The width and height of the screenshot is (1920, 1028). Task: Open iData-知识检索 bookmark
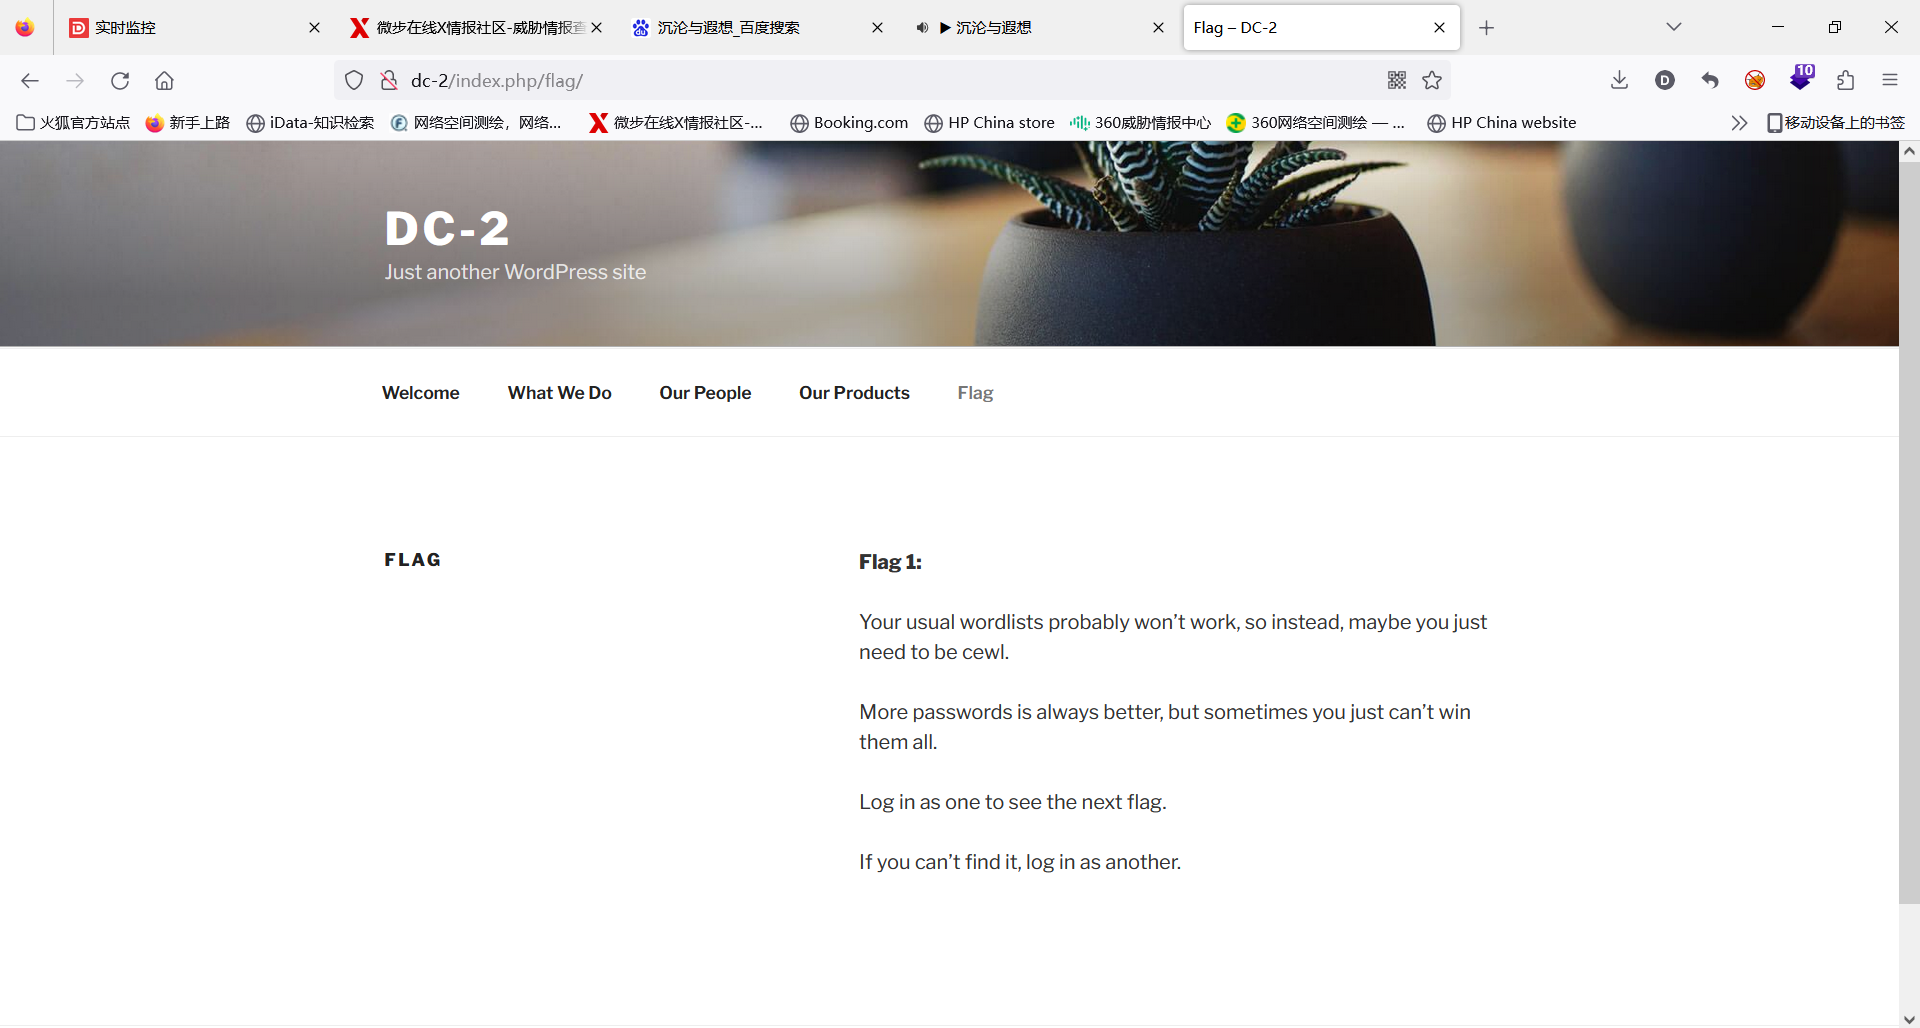[x=310, y=123]
